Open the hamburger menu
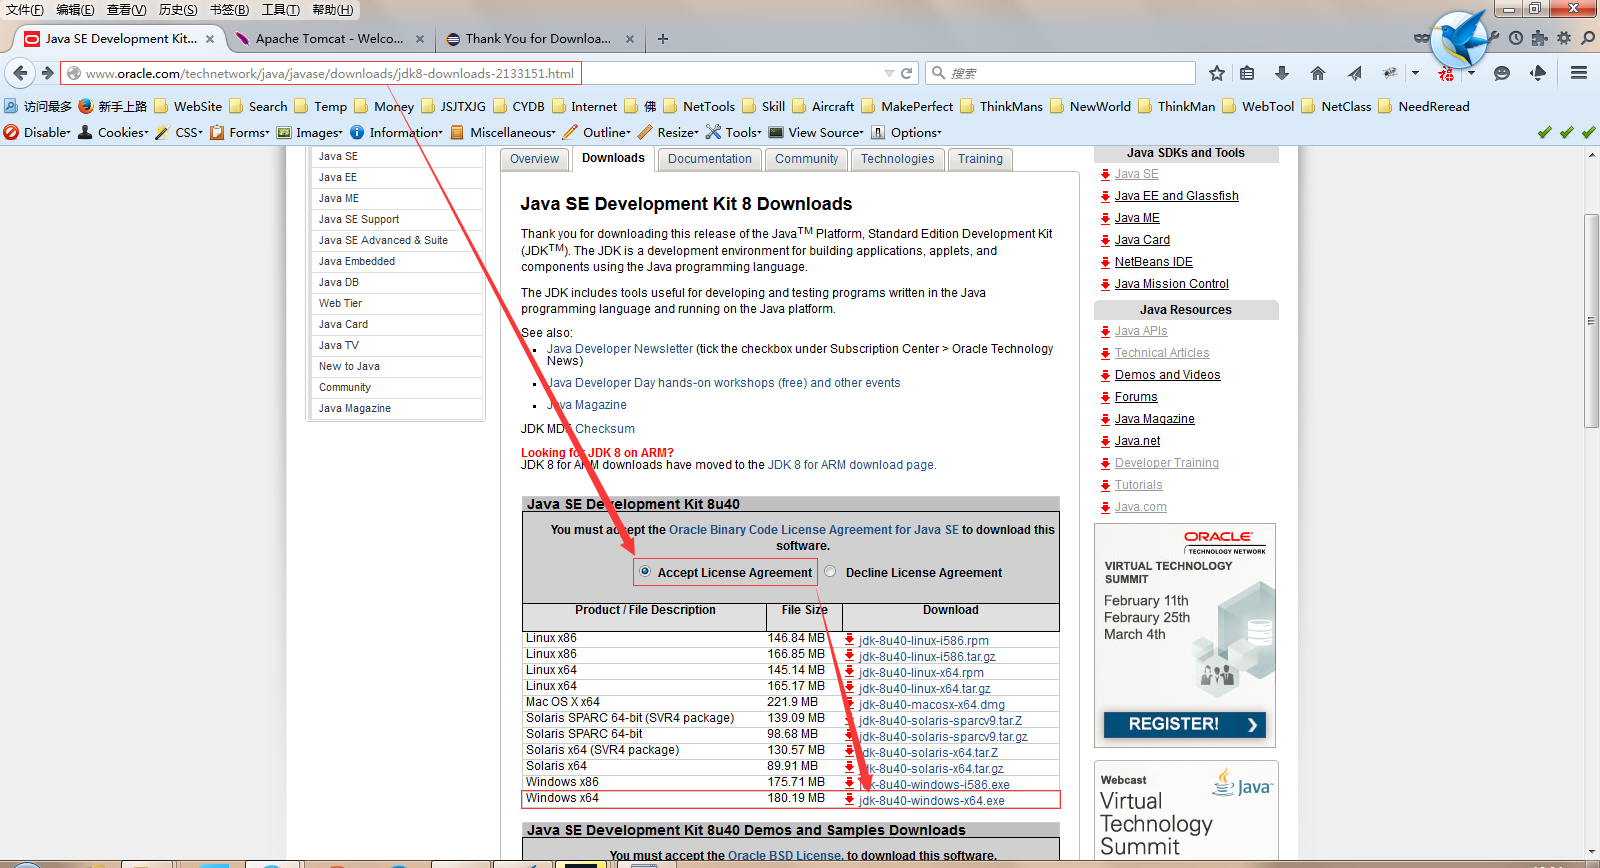Screen dimensions: 1600x868 point(1579,73)
